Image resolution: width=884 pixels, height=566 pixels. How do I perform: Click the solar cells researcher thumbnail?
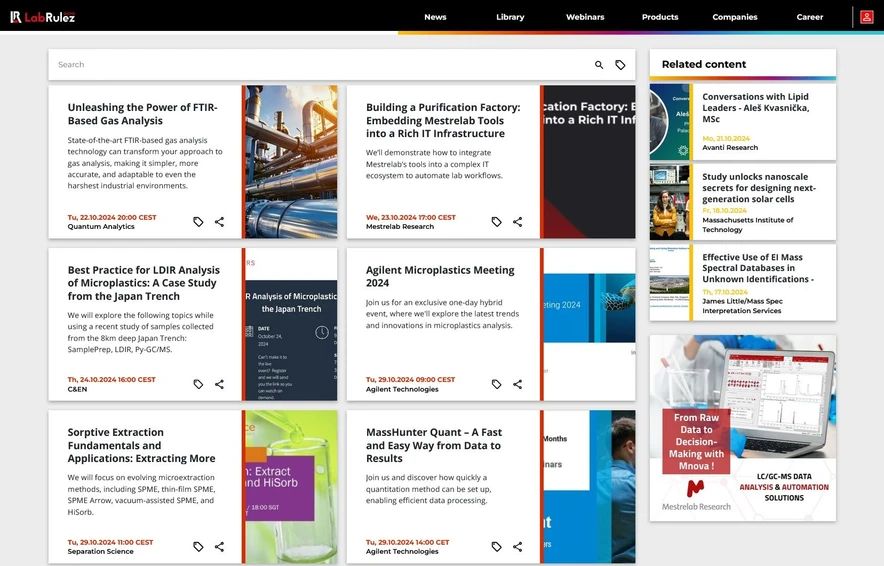click(x=669, y=202)
